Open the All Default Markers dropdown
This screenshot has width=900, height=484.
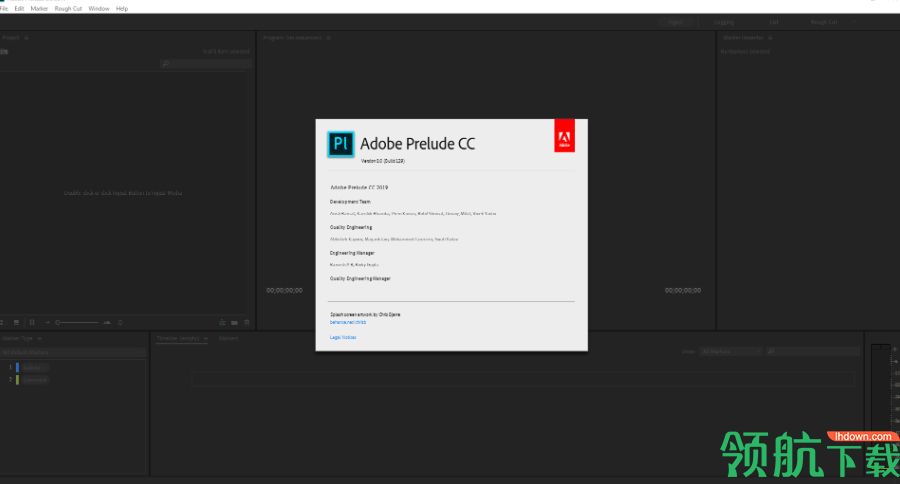click(x=73, y=353)
